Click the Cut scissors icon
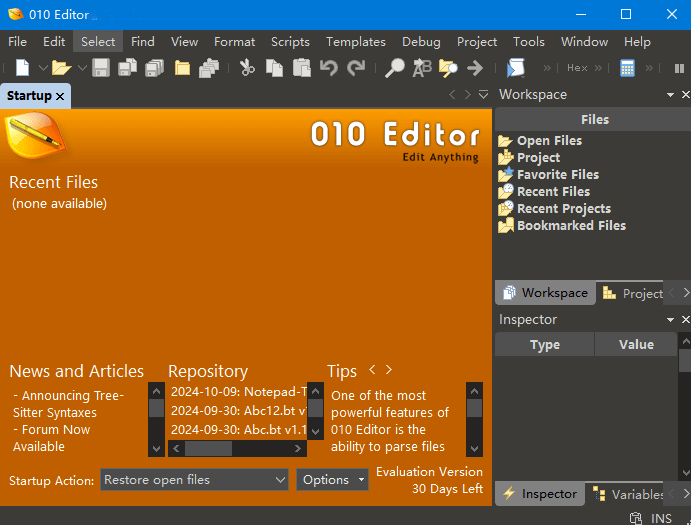Screen dimensions: 691x525 point(247,68)
